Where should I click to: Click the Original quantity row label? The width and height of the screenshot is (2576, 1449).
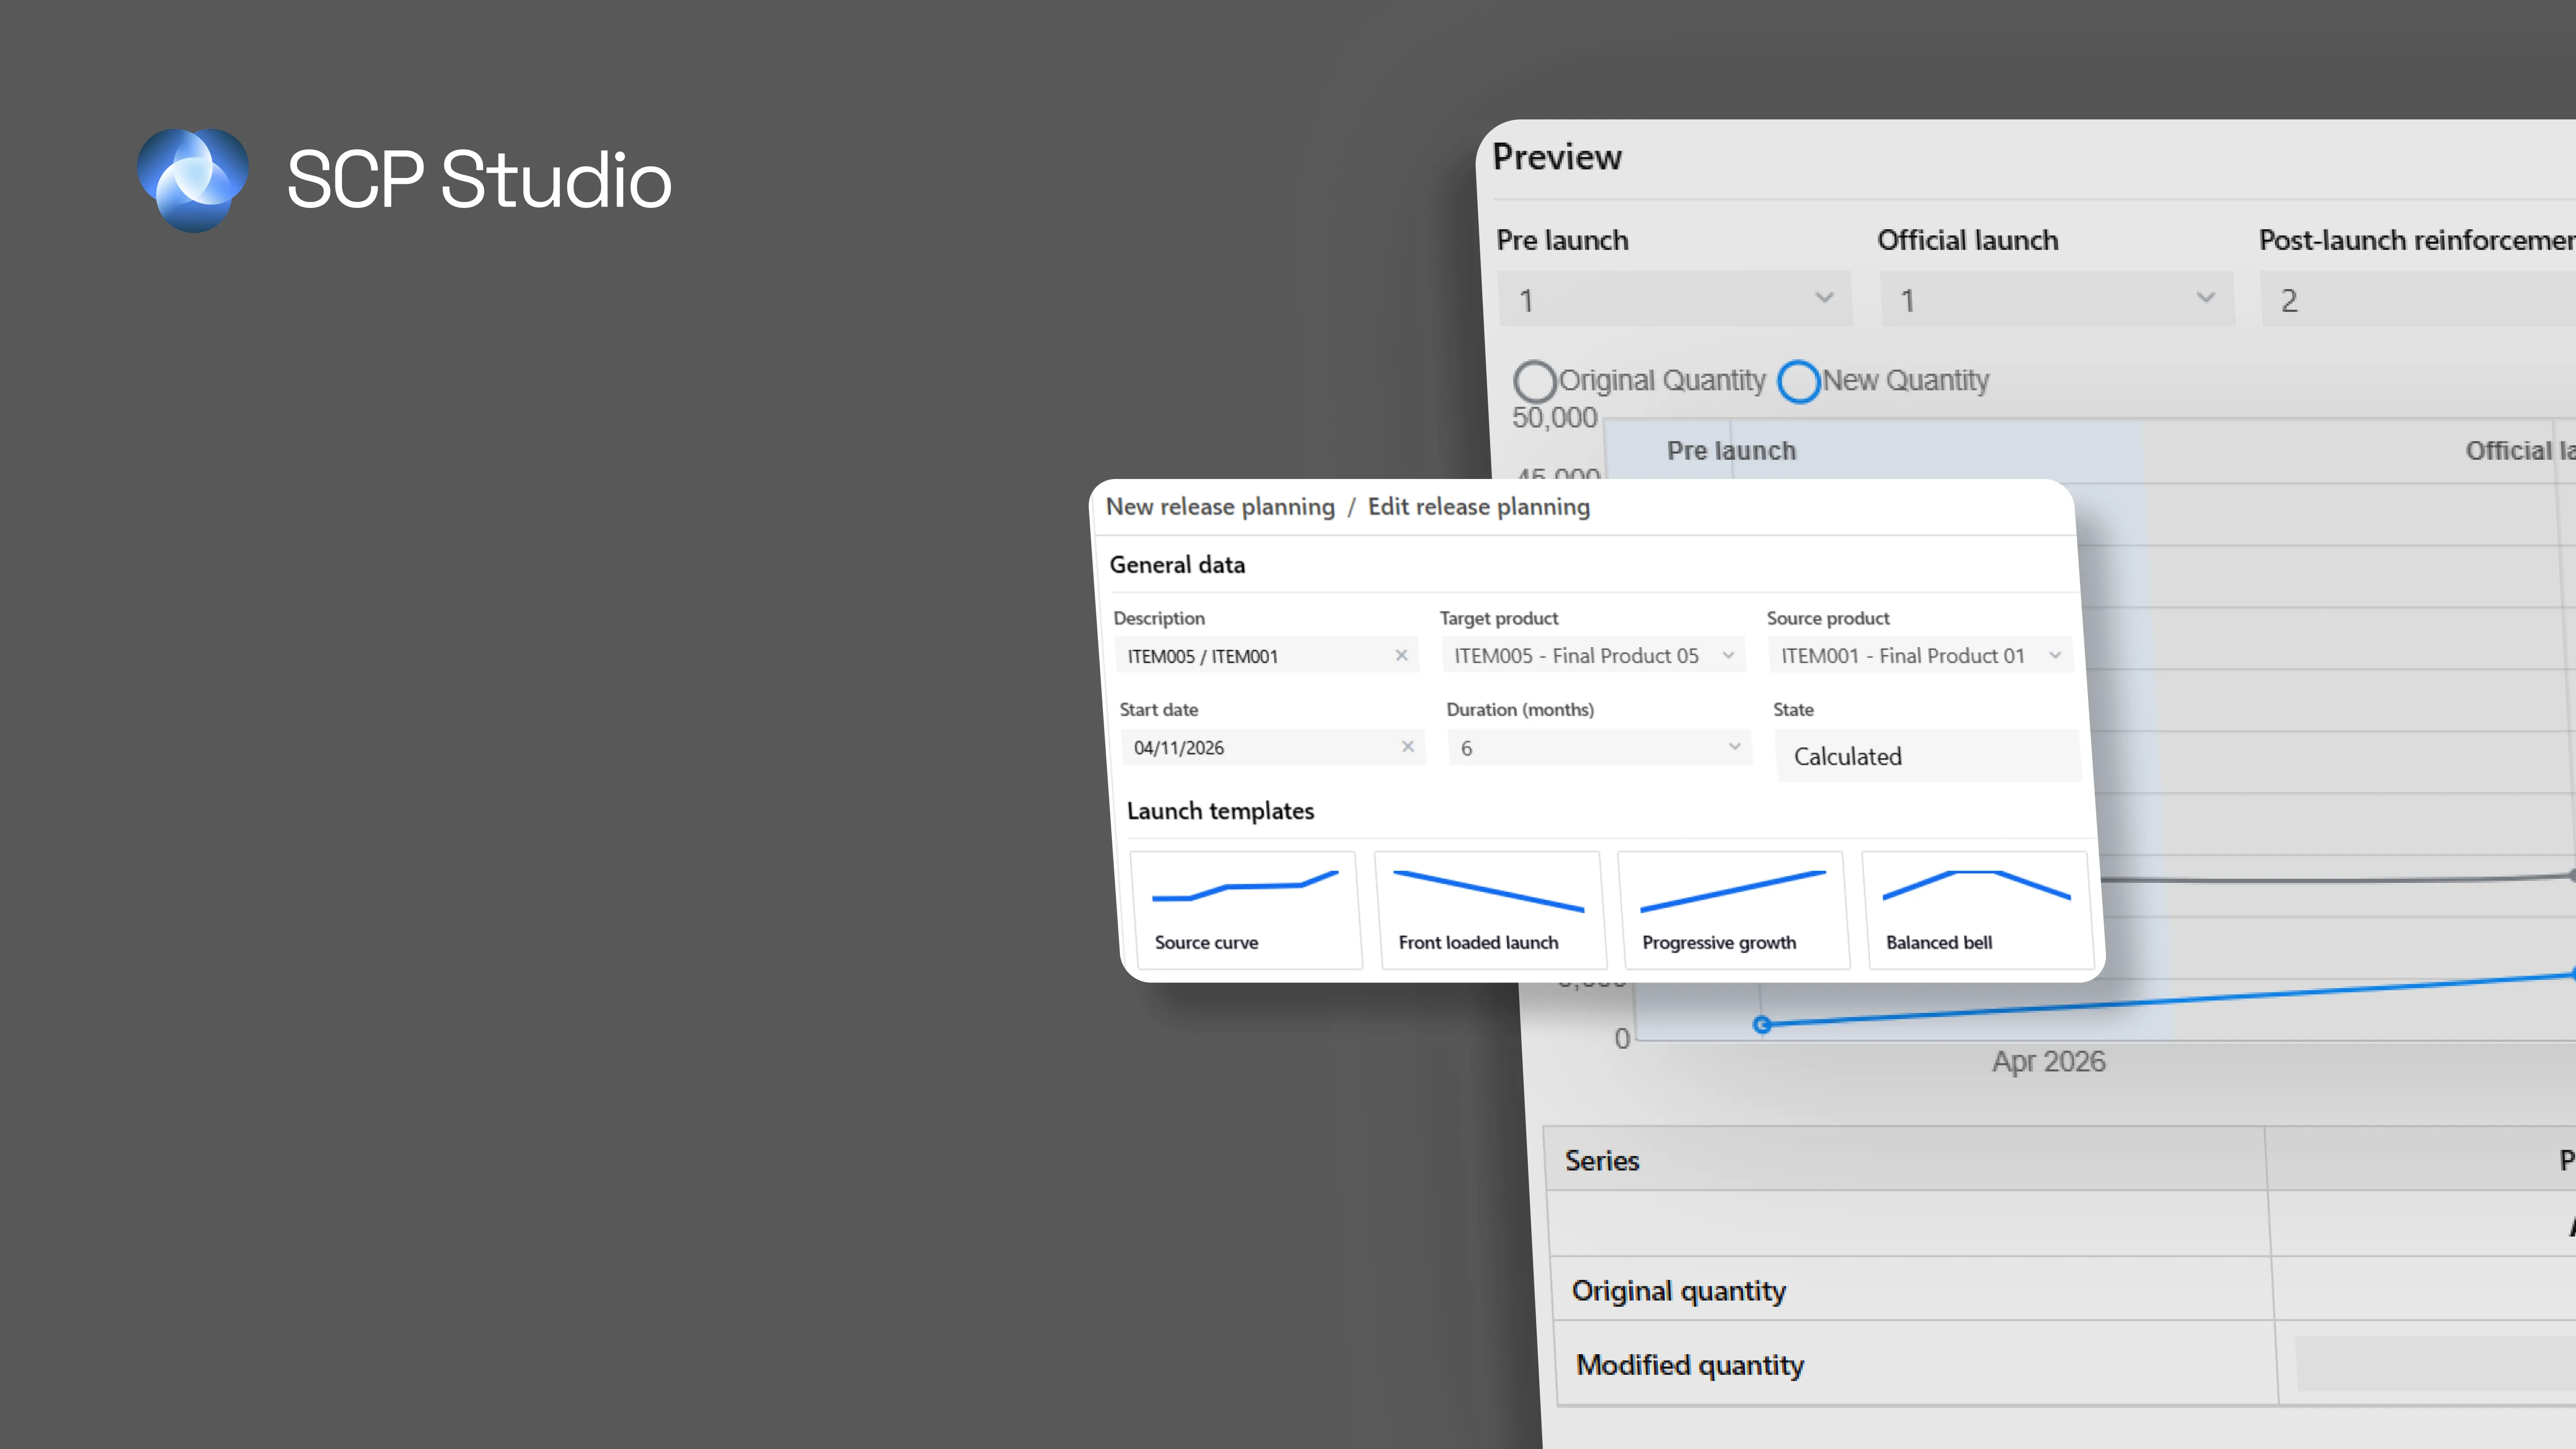click(x=1678, y=1291)
